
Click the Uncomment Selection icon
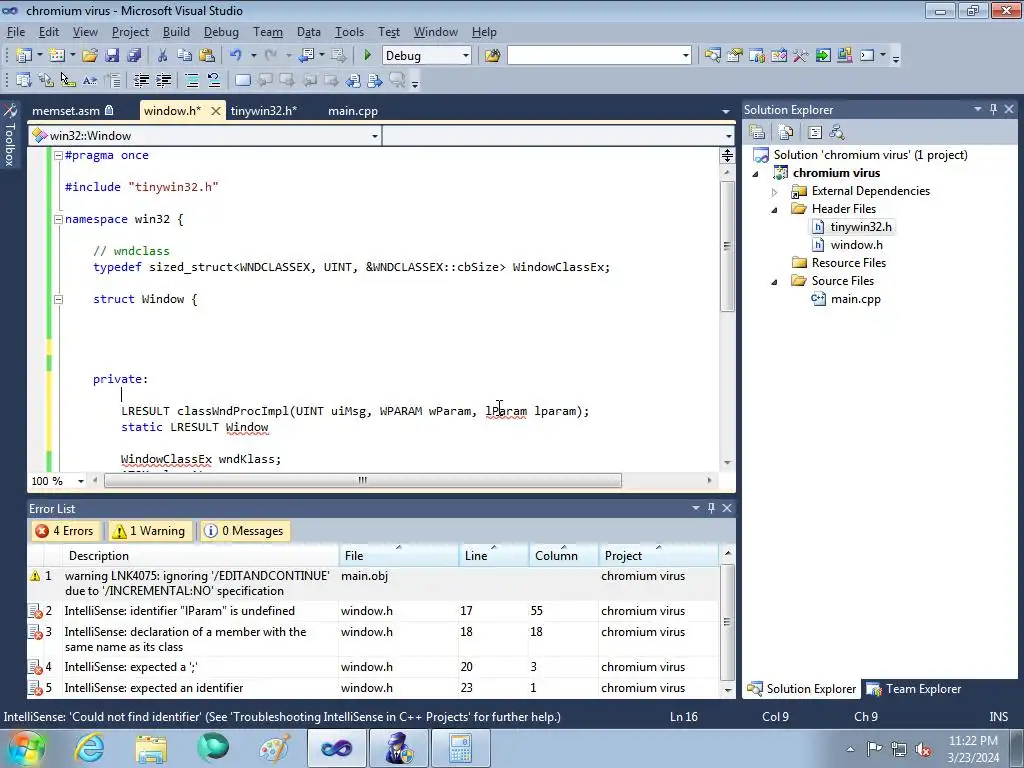(214, 80)
